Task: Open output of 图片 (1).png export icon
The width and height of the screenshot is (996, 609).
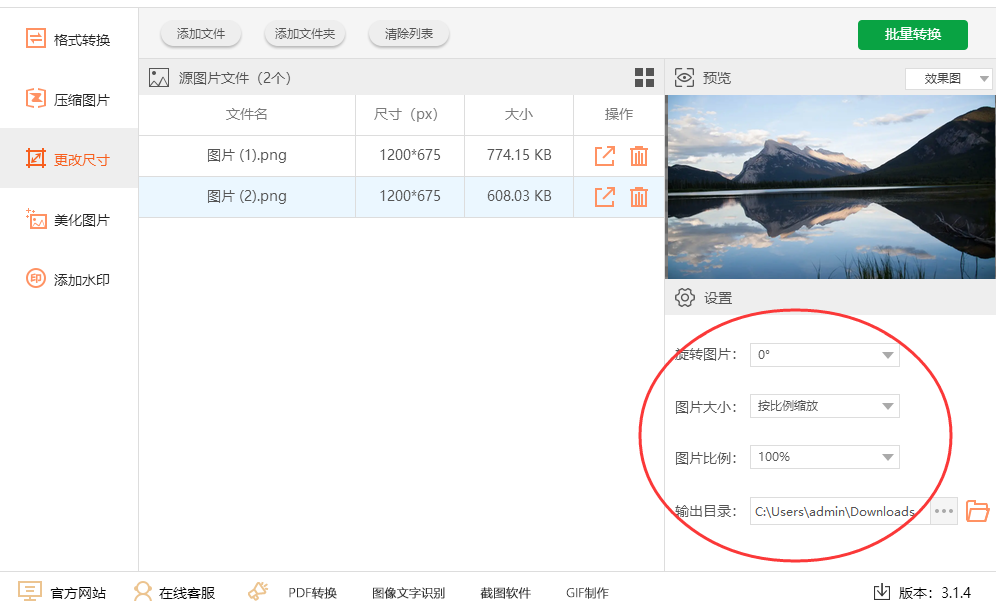Action: point(605,156)
